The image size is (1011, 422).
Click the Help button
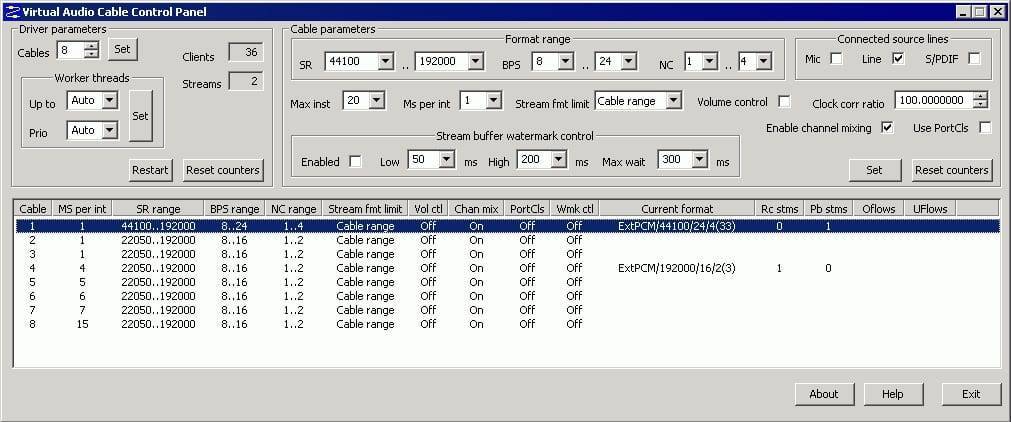point(892,394)
